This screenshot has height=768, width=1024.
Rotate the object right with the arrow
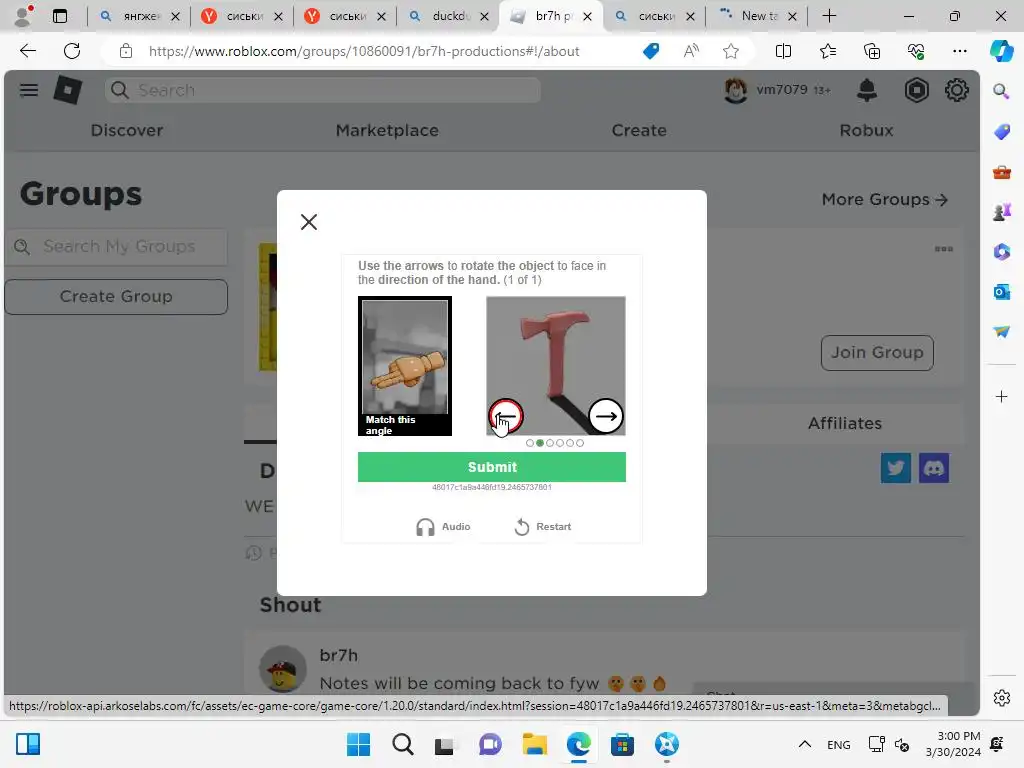click(606, 416)
